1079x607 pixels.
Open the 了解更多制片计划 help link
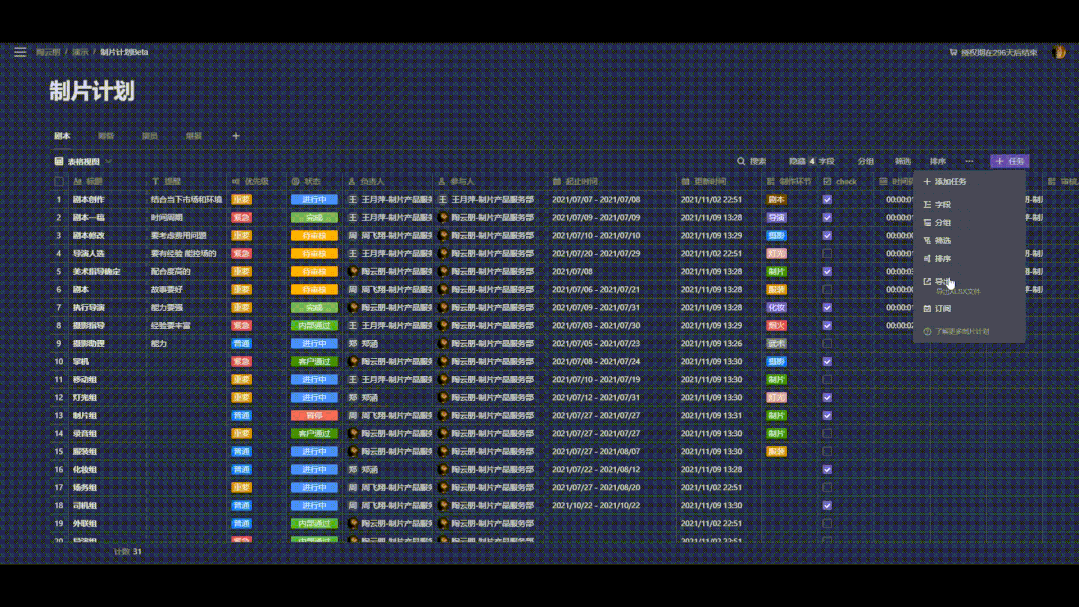pos(962,332)
